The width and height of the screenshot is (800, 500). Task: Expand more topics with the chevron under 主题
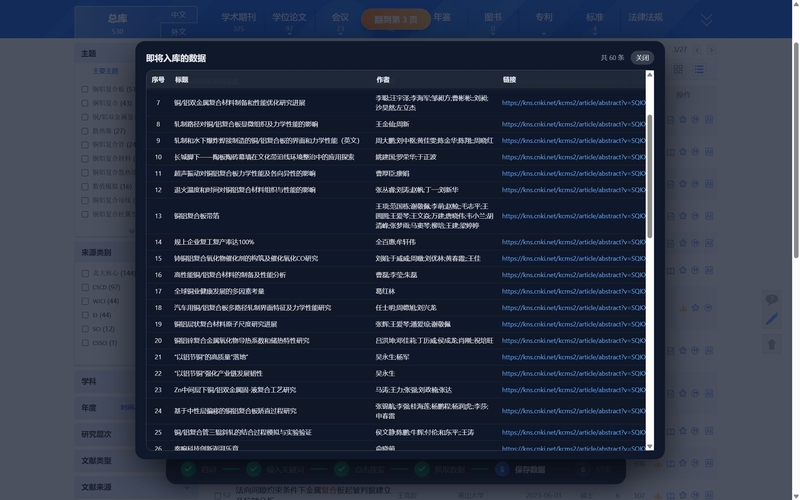(x=131, y=231)
